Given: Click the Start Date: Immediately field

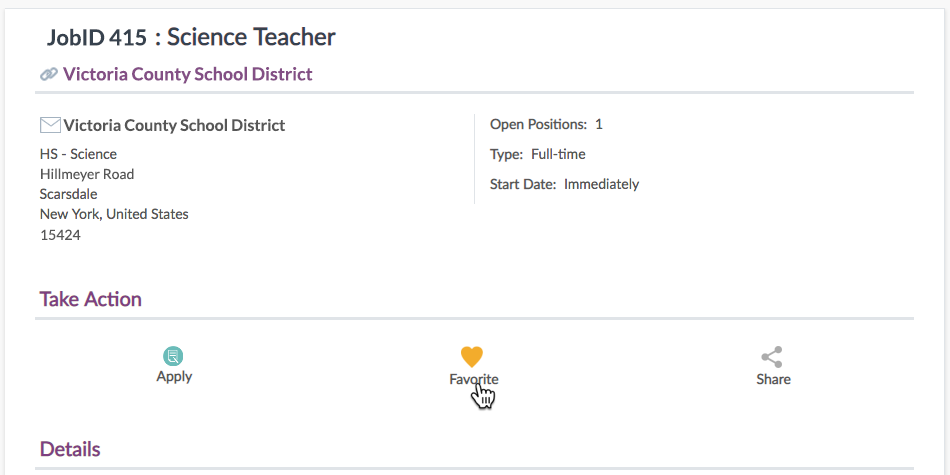Looking at the screenshot, I should click(565, 184).
